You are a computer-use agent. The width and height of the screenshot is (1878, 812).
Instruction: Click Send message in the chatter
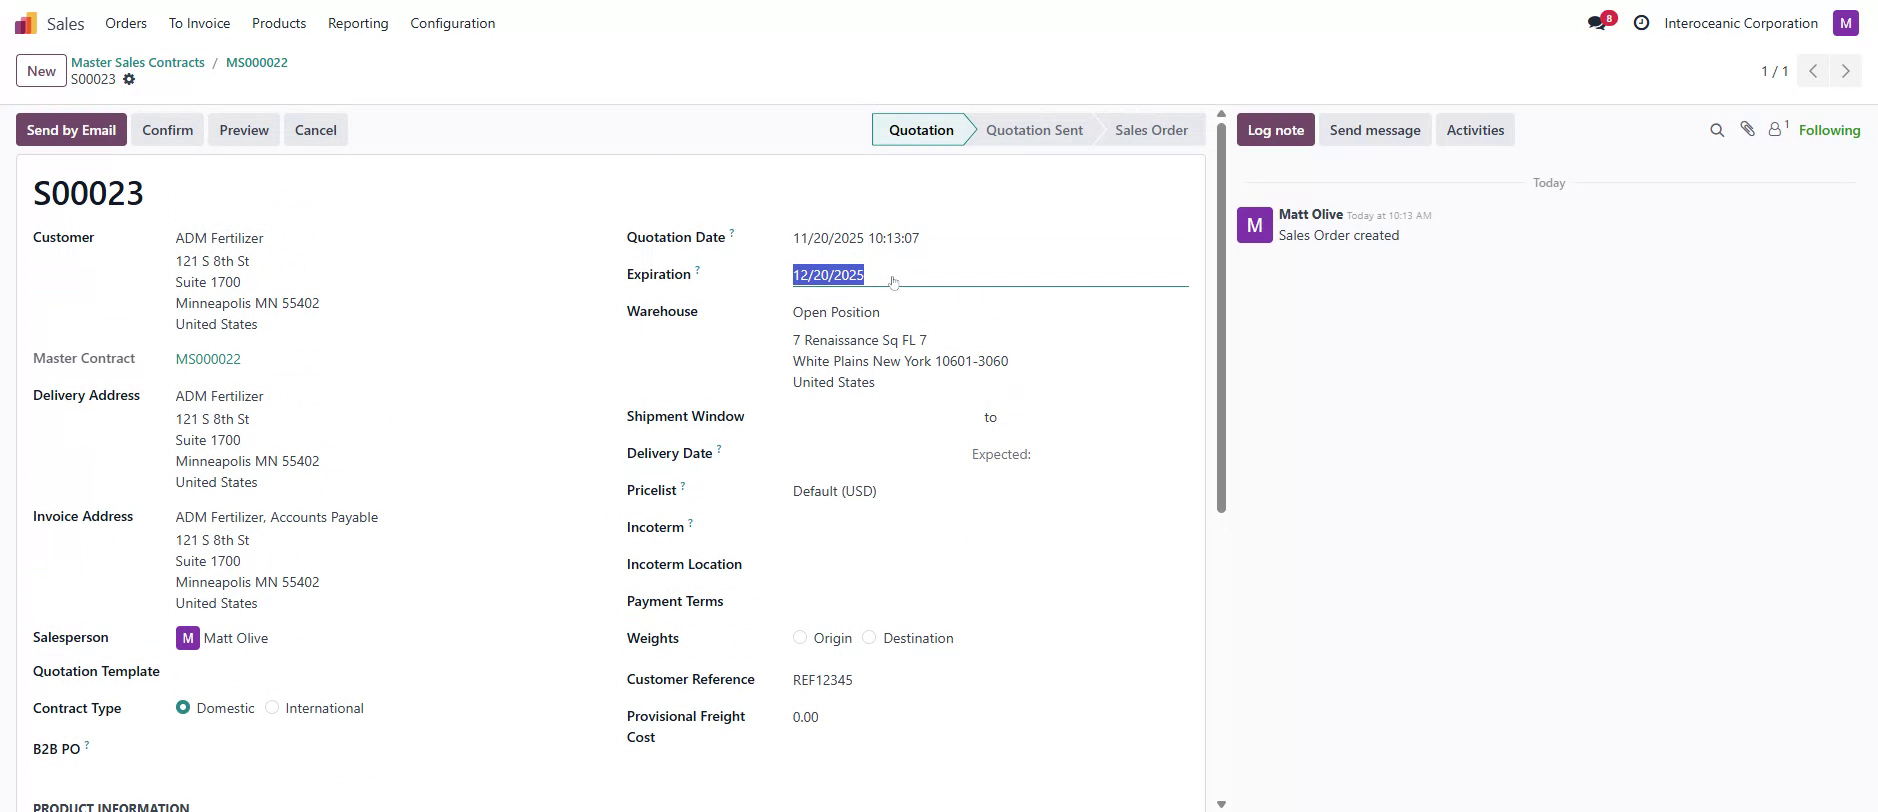(x=1375, y=130)
